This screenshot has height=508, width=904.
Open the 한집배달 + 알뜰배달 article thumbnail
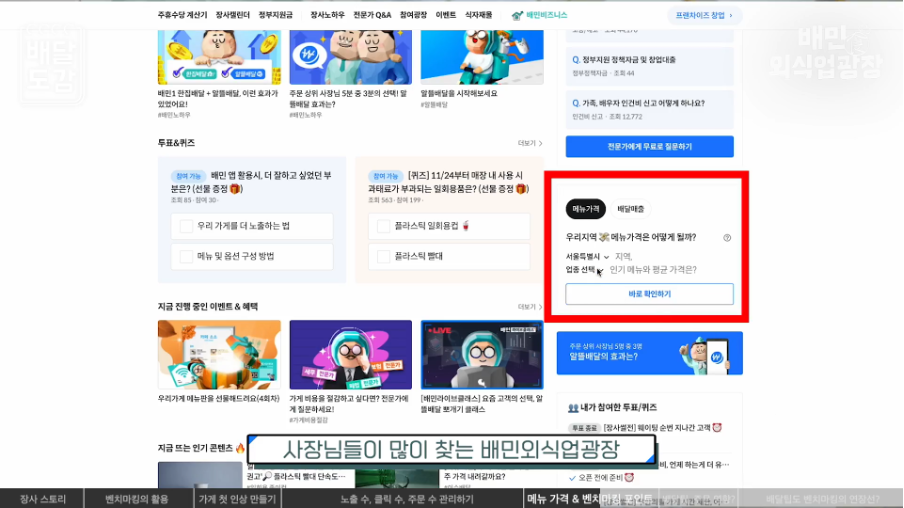(219, 57)
